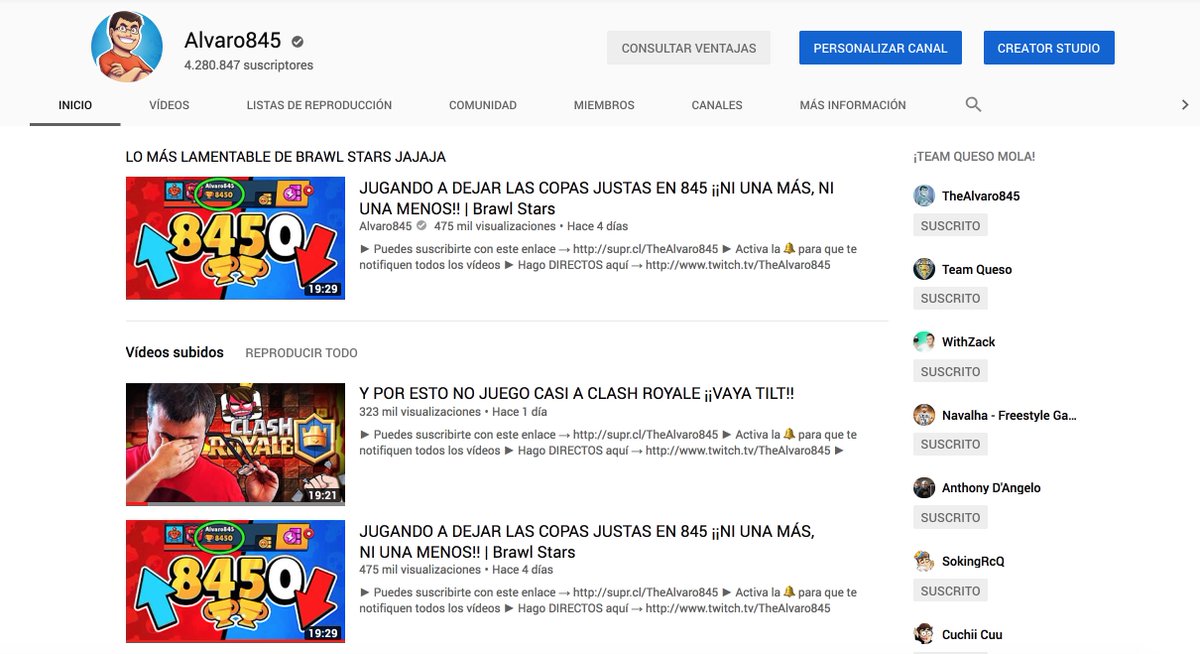Click LO MÁS LAMENTABLE DE BRAWL STARS heading
The height and width of the screenshot is (654, 1200).
(286, 157)
